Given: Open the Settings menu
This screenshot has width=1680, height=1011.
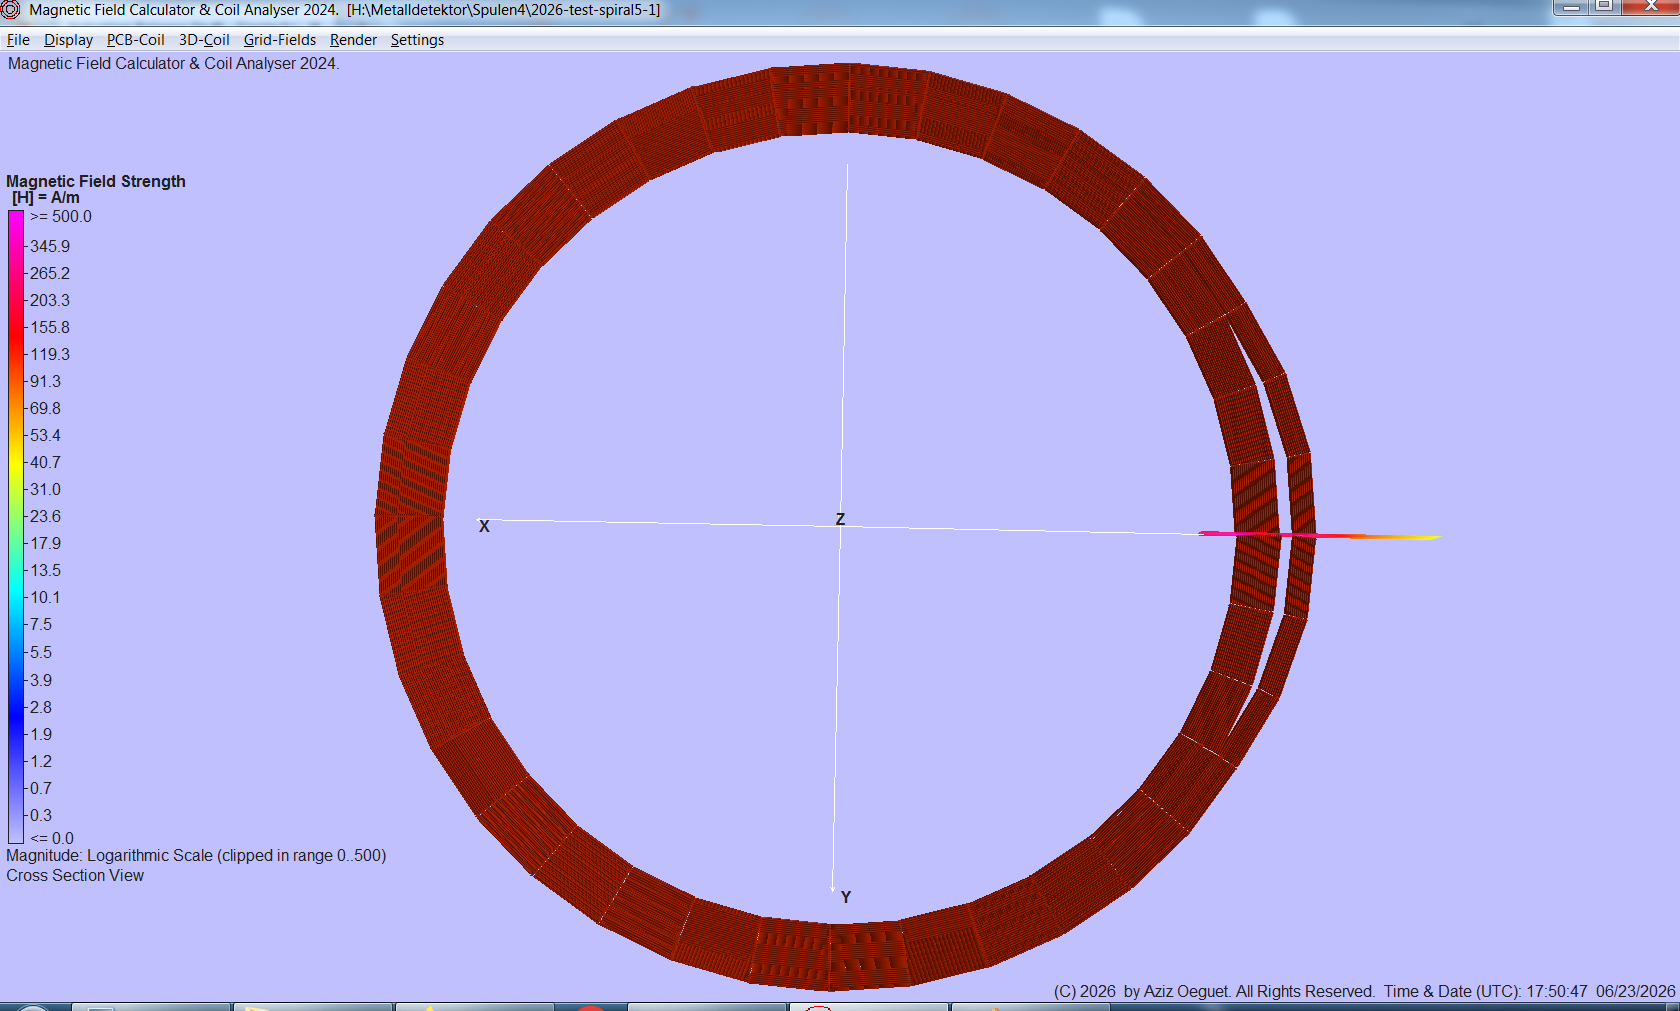Looking at the screenshot, I should (x=417, y=40).
